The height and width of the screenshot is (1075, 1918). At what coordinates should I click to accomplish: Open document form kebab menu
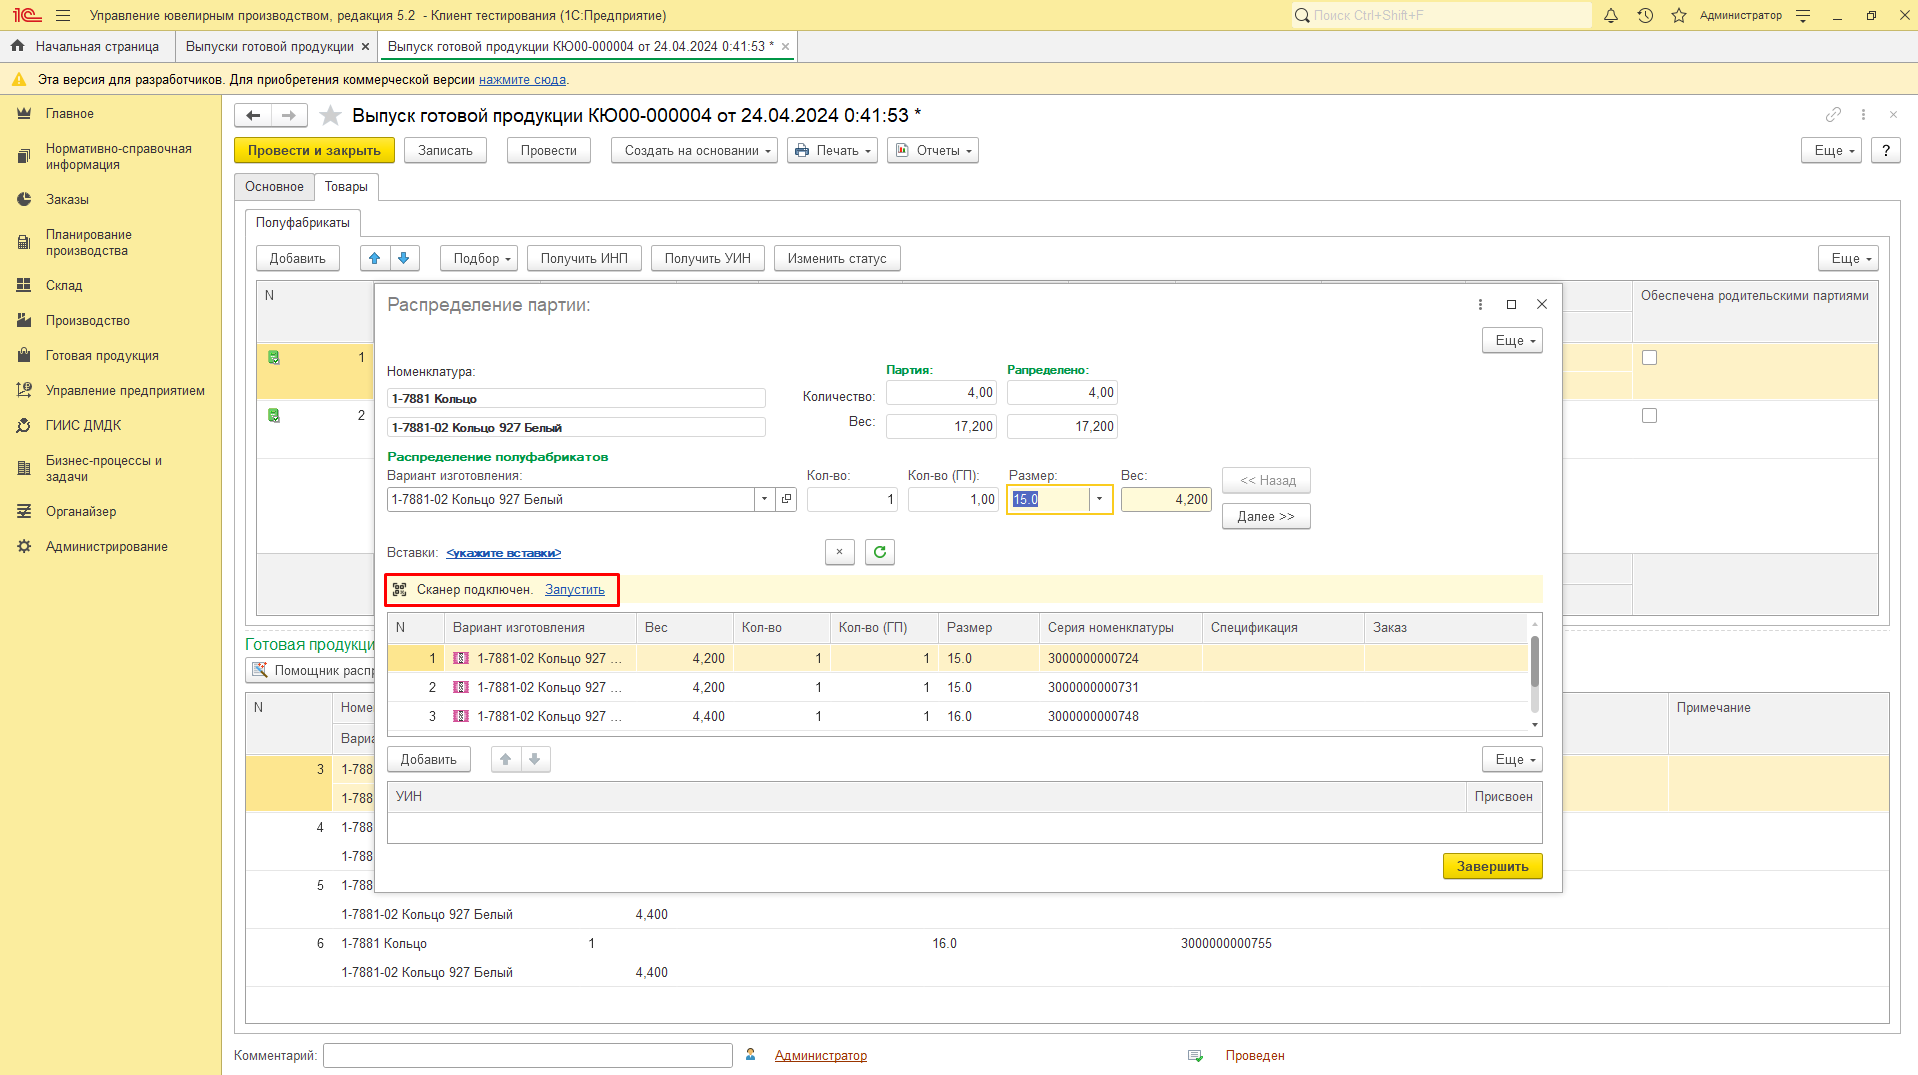coord(1863,115)
